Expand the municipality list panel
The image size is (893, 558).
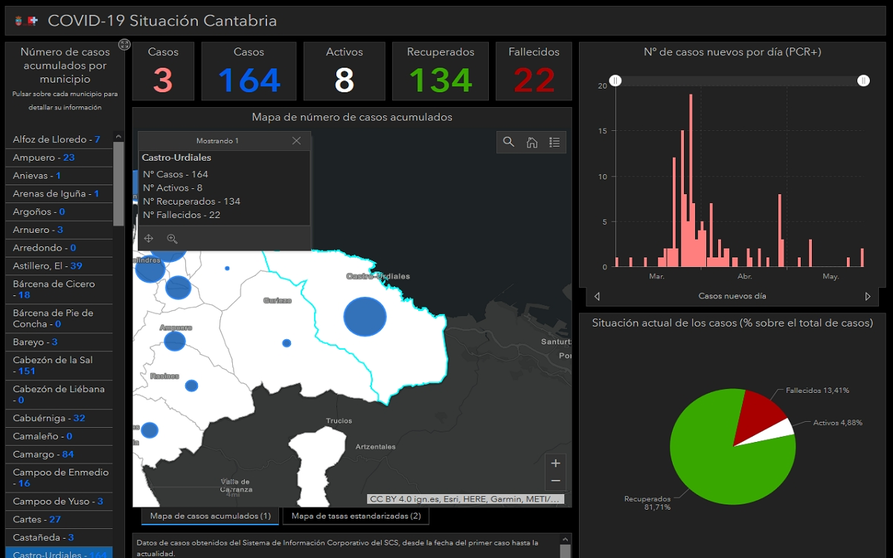click(x=124, y=44)
